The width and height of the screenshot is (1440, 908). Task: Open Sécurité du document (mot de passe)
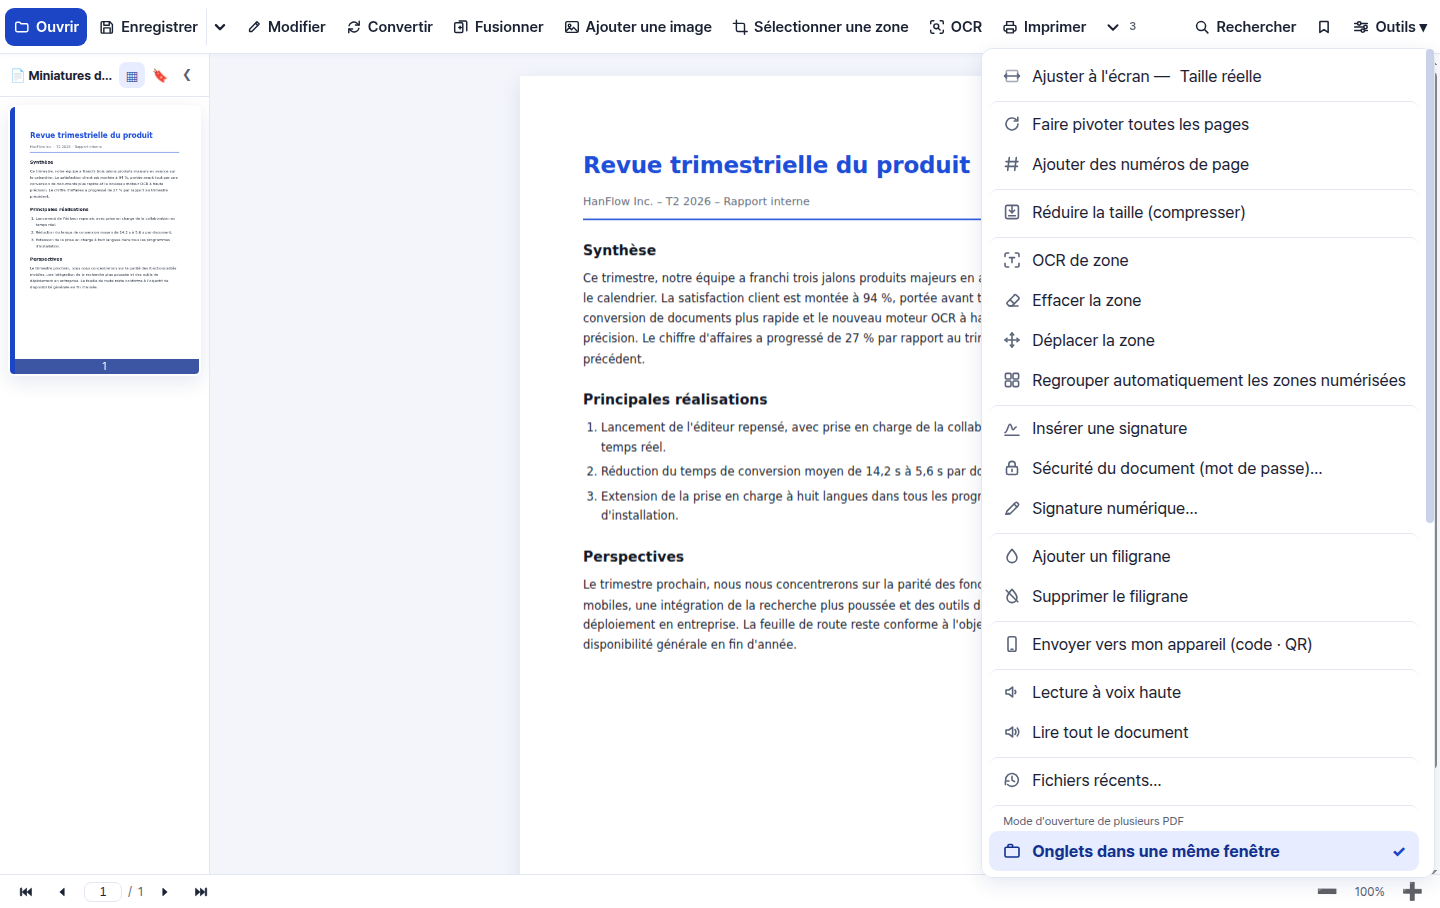click(x=1204, y=468)
